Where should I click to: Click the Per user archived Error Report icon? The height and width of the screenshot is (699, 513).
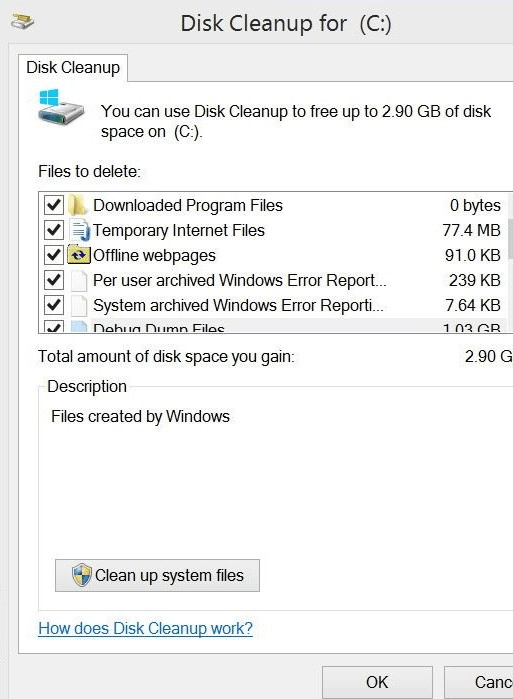click(x=79, y=280)
